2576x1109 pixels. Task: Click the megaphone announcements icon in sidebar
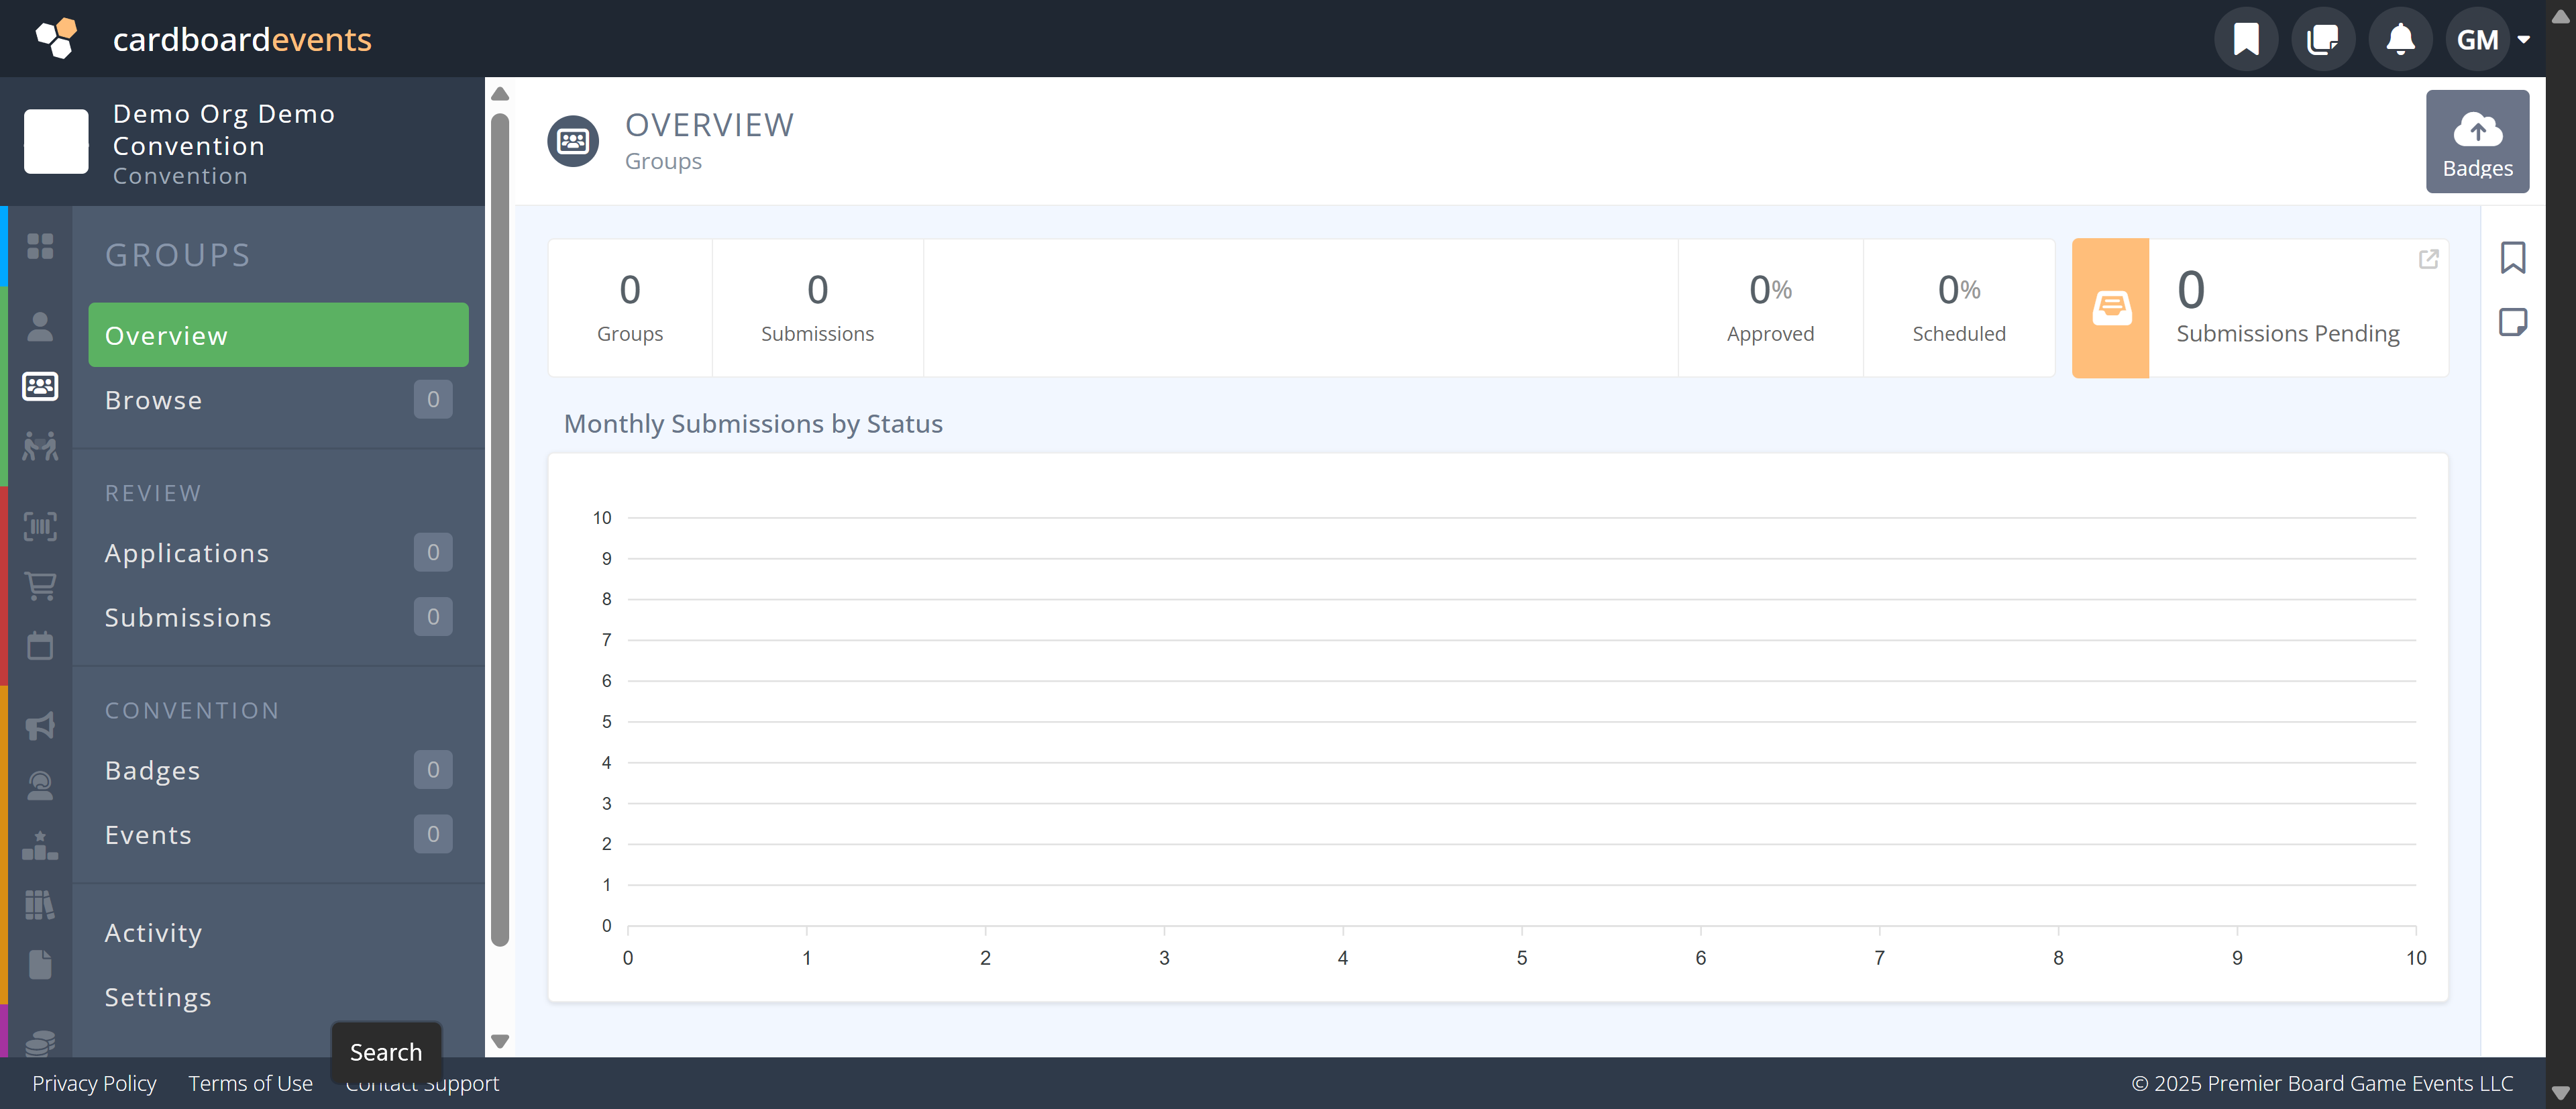(x=39, y=725)
